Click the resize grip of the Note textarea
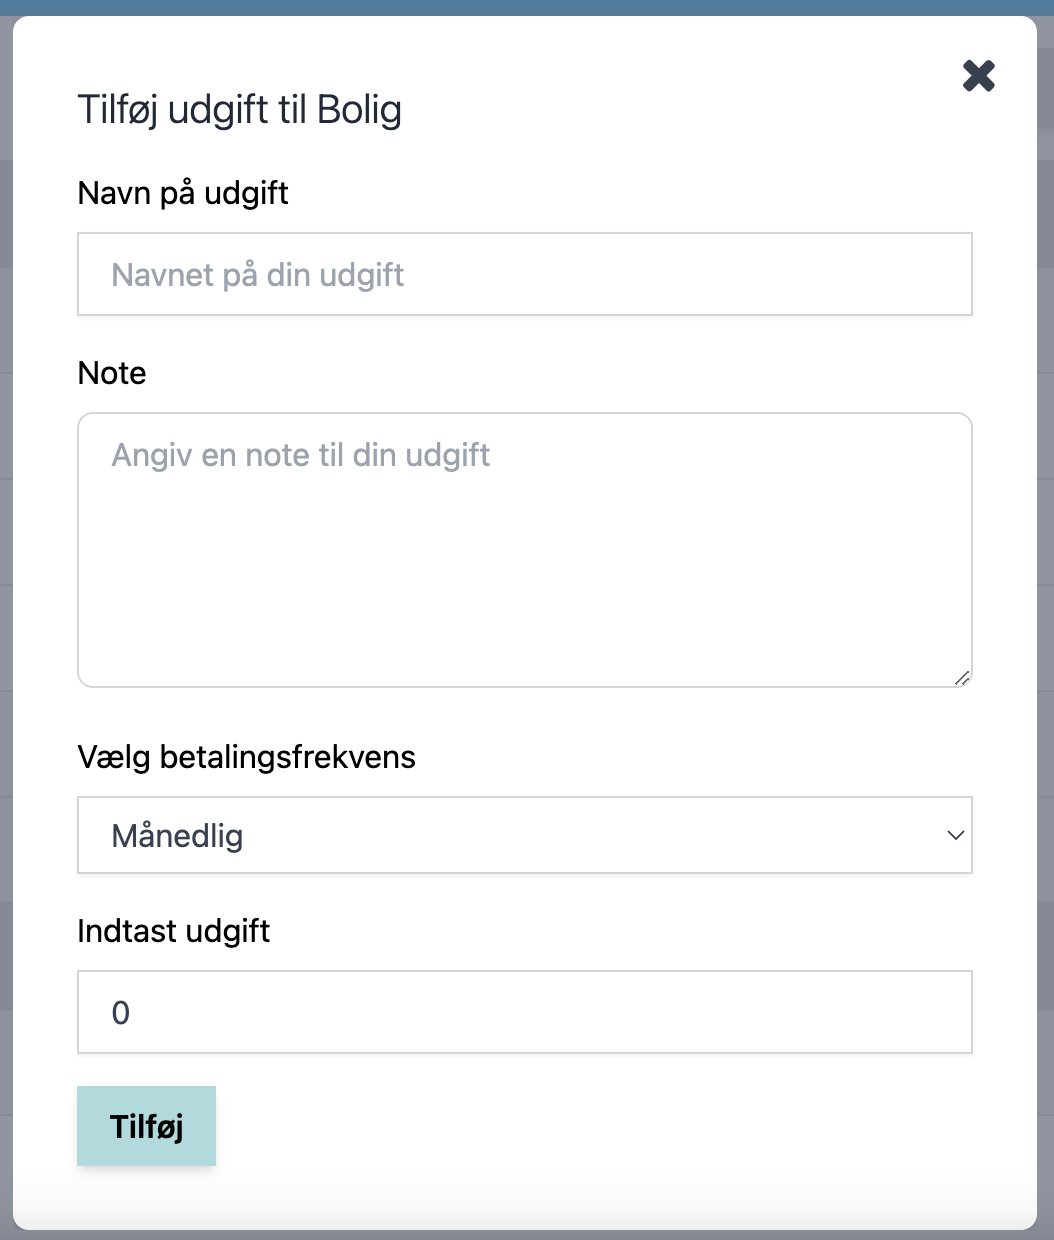 pyautogui.click(x=962, y=677)
